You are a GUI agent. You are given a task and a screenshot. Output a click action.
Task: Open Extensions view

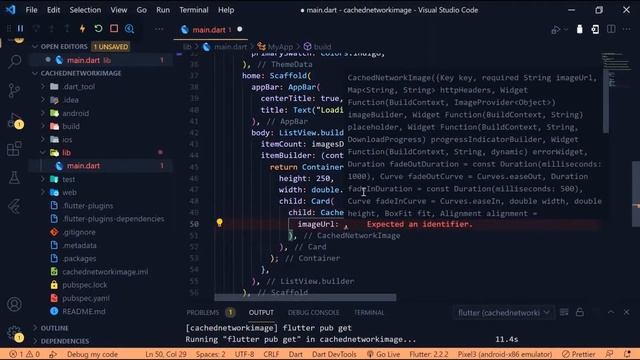click(14, 149)
